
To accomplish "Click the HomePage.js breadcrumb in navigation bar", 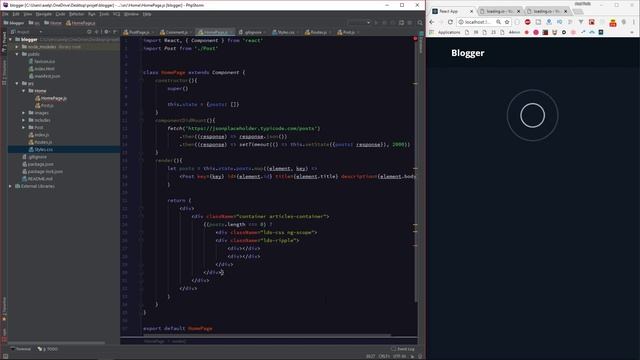I will pos(81,23).
